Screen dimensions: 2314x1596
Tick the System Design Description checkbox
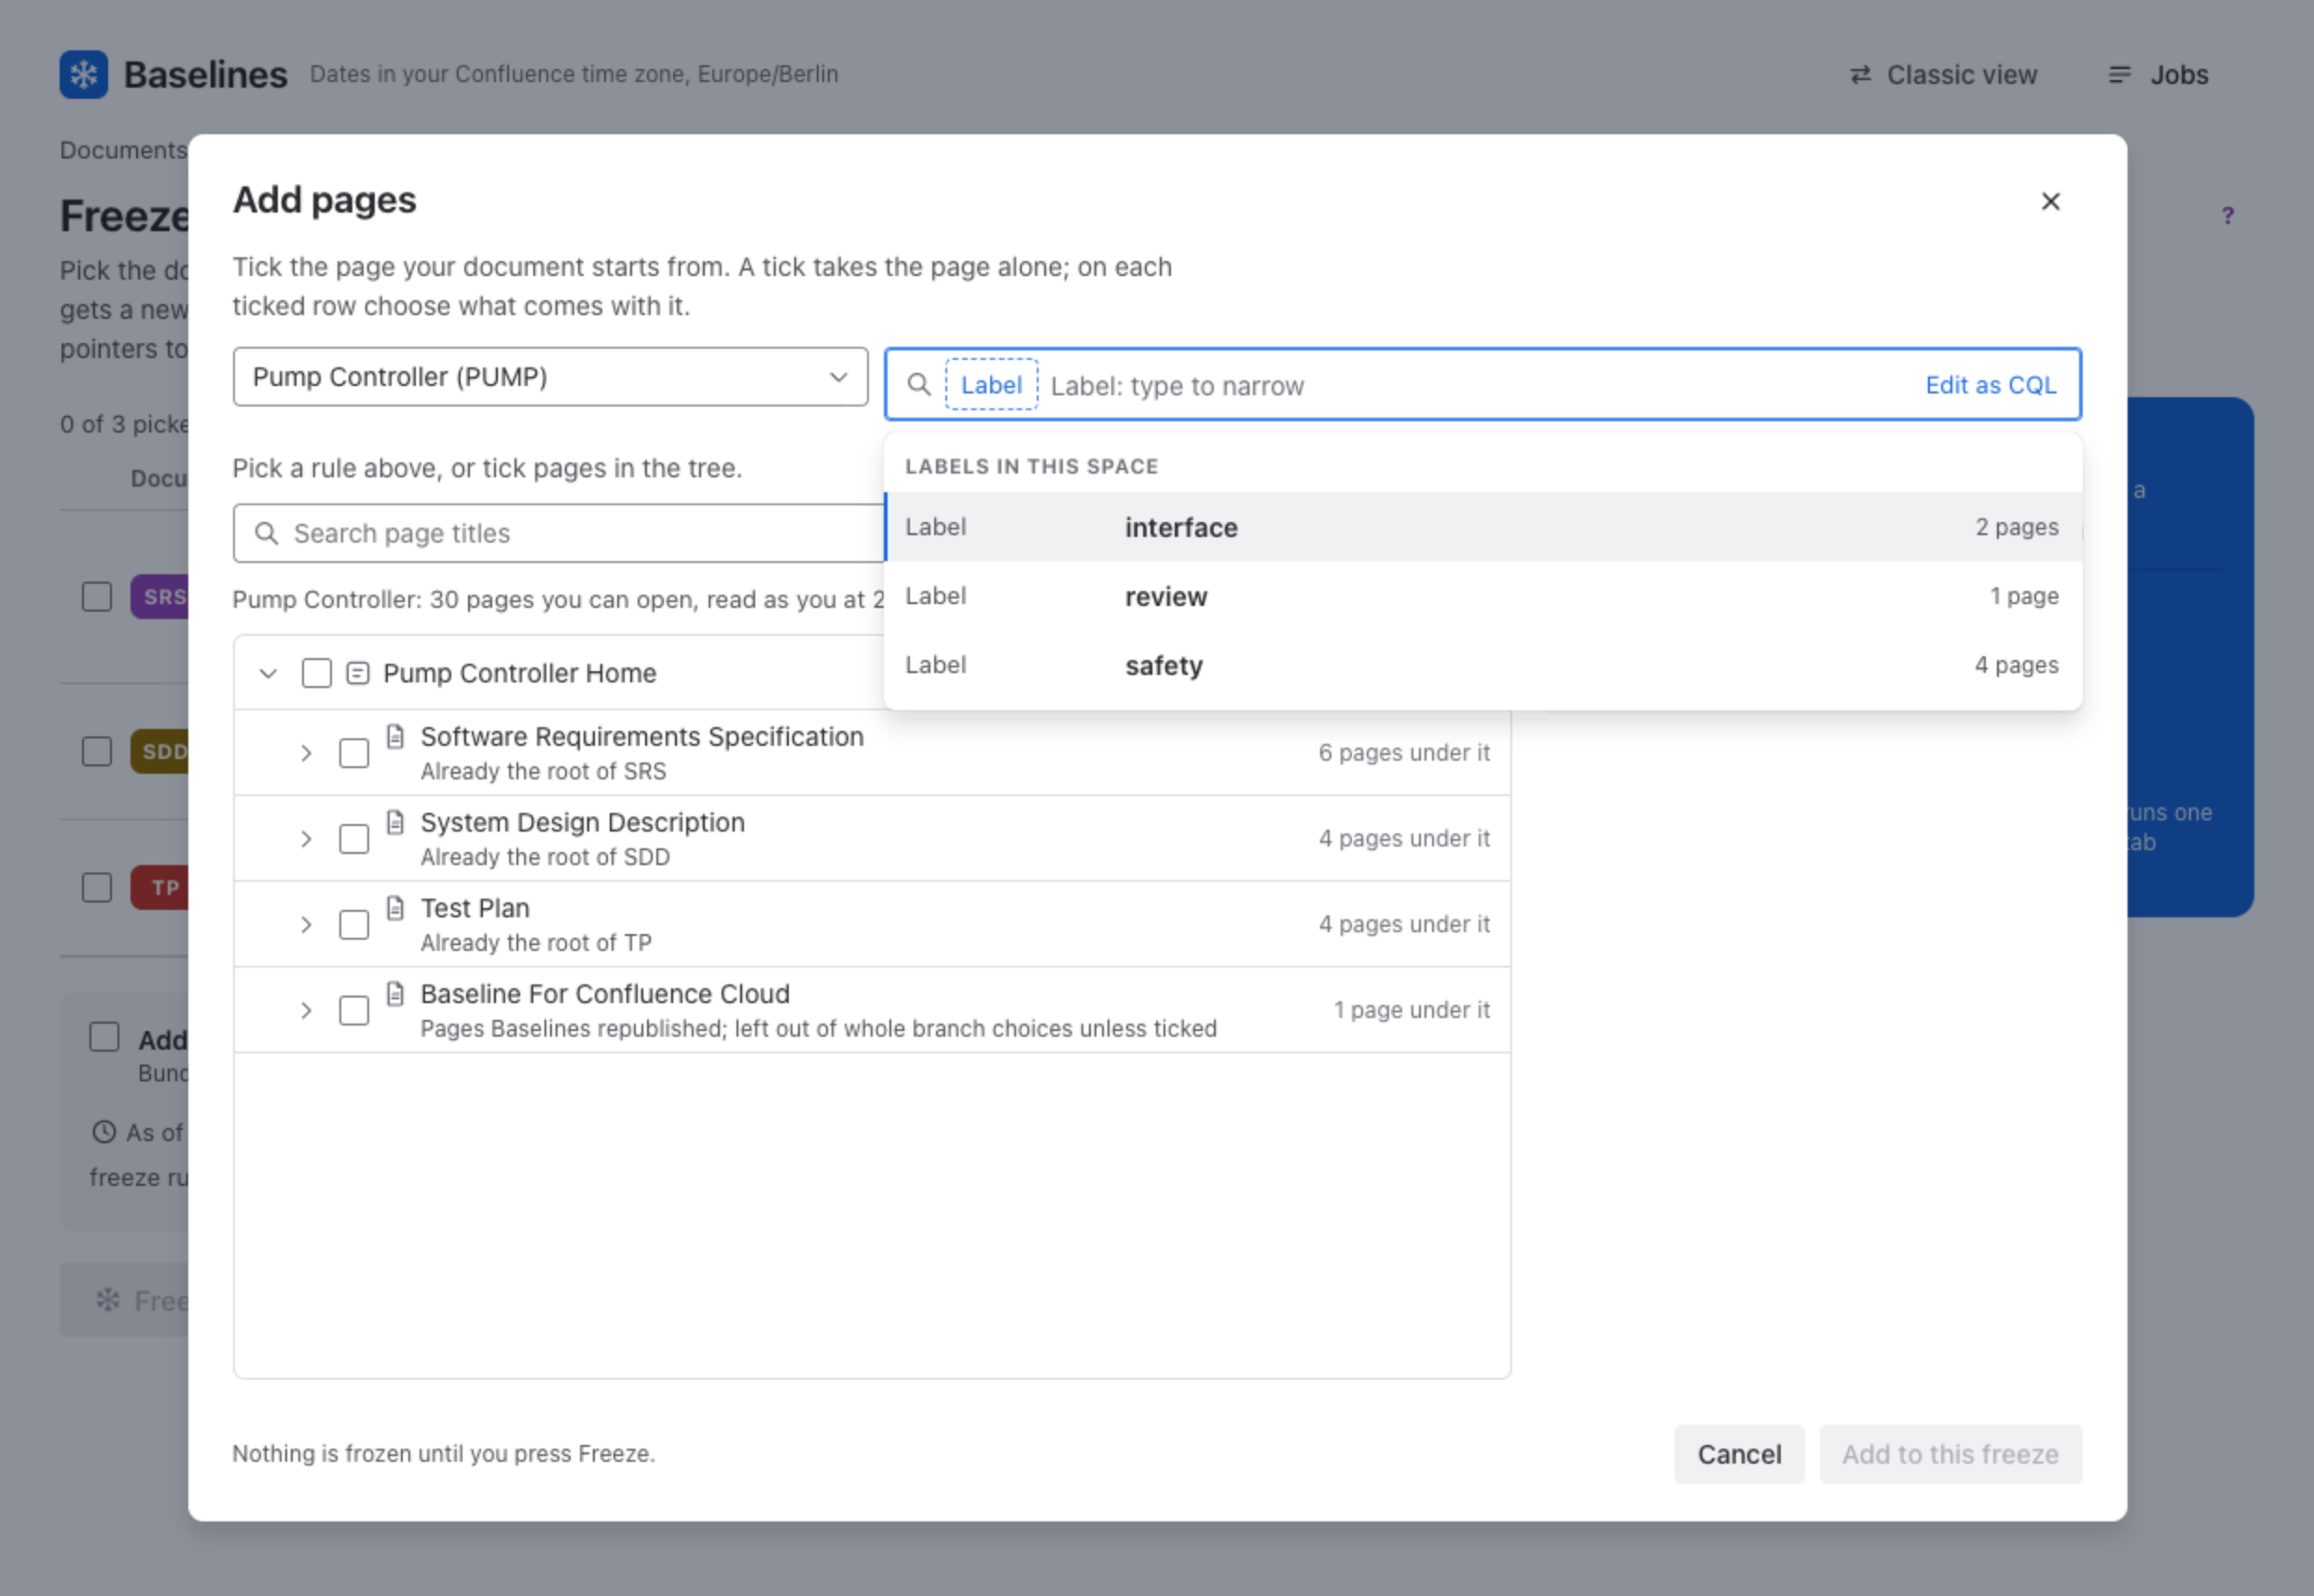pyautogui.click(x=354, y=839)
